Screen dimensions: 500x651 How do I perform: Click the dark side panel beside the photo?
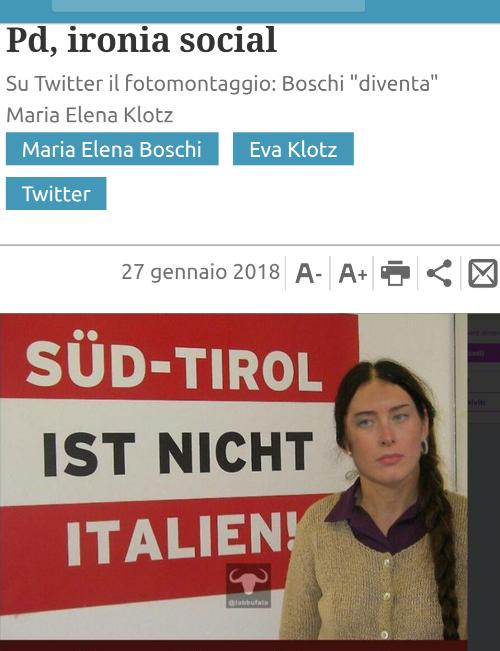click(x=484, y=477)
